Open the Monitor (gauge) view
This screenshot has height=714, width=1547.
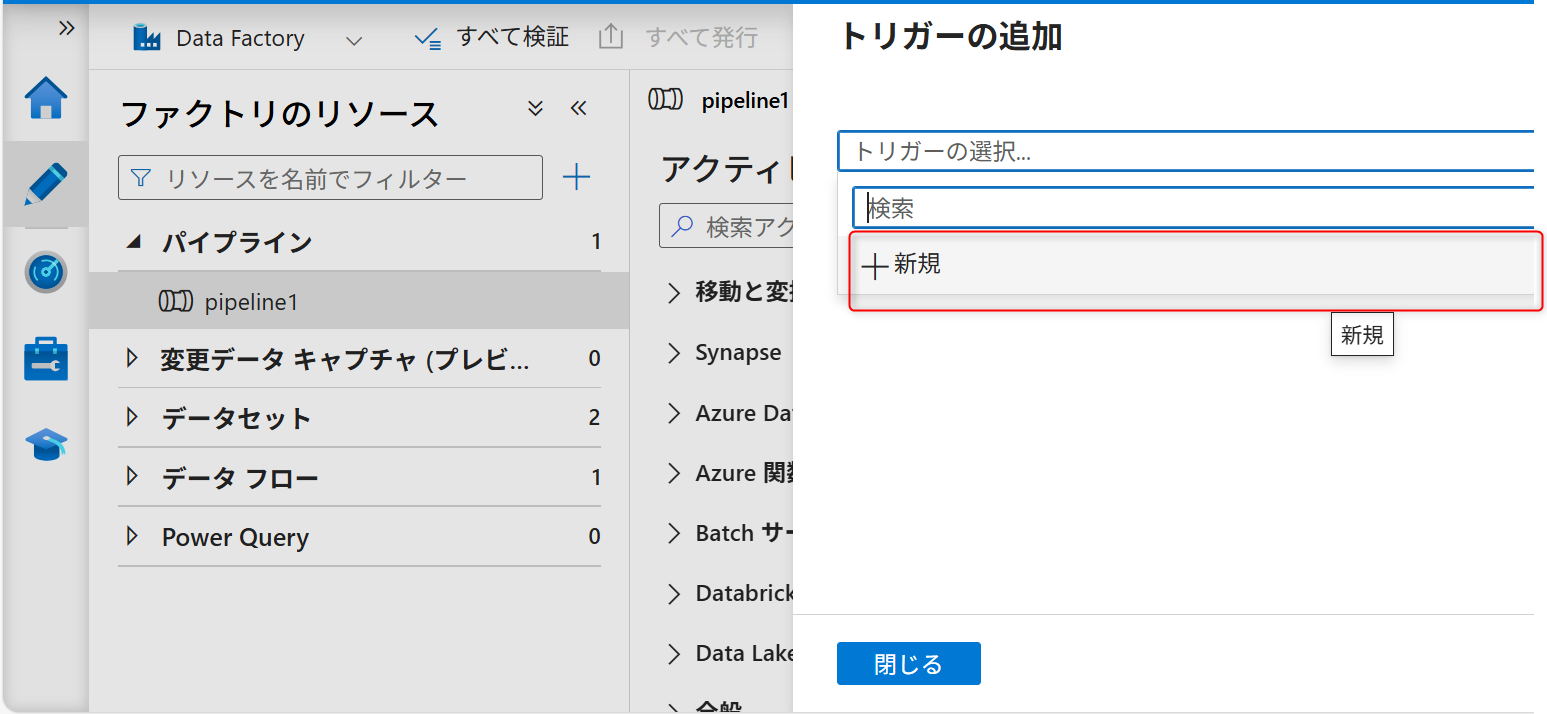[44, 271]
